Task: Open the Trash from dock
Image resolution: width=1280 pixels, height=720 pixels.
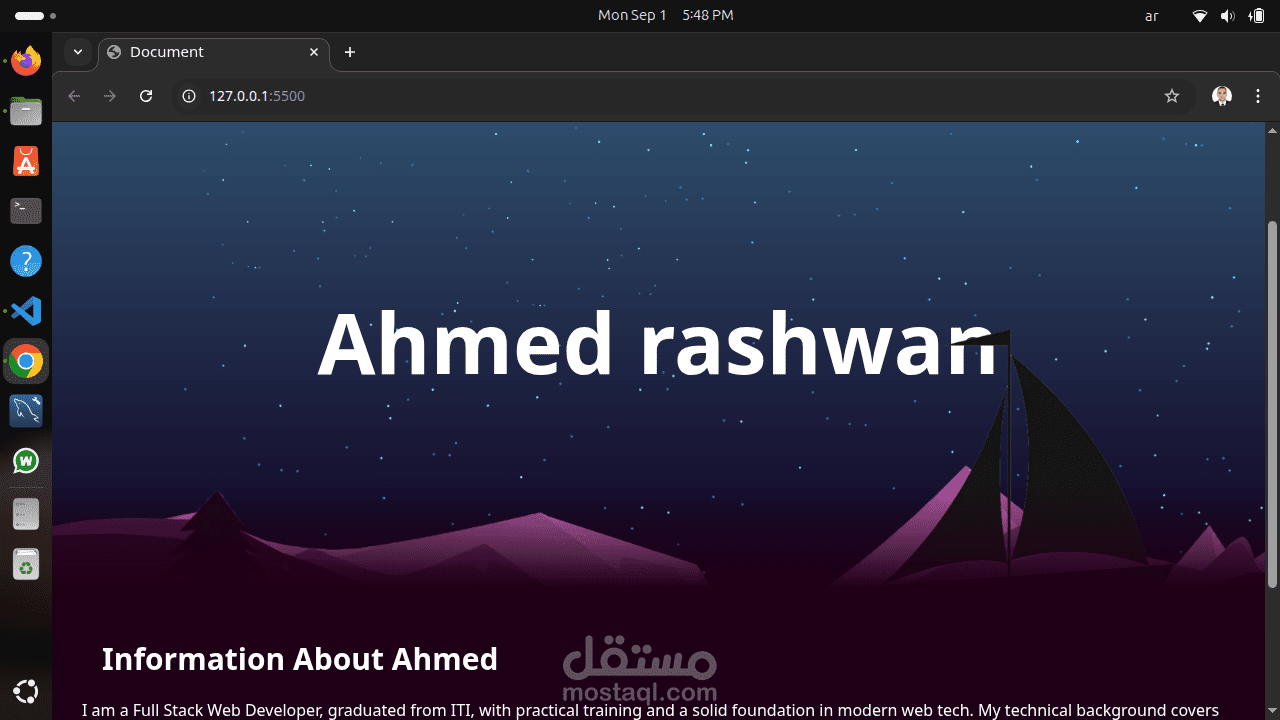Action: coord(26,564)
